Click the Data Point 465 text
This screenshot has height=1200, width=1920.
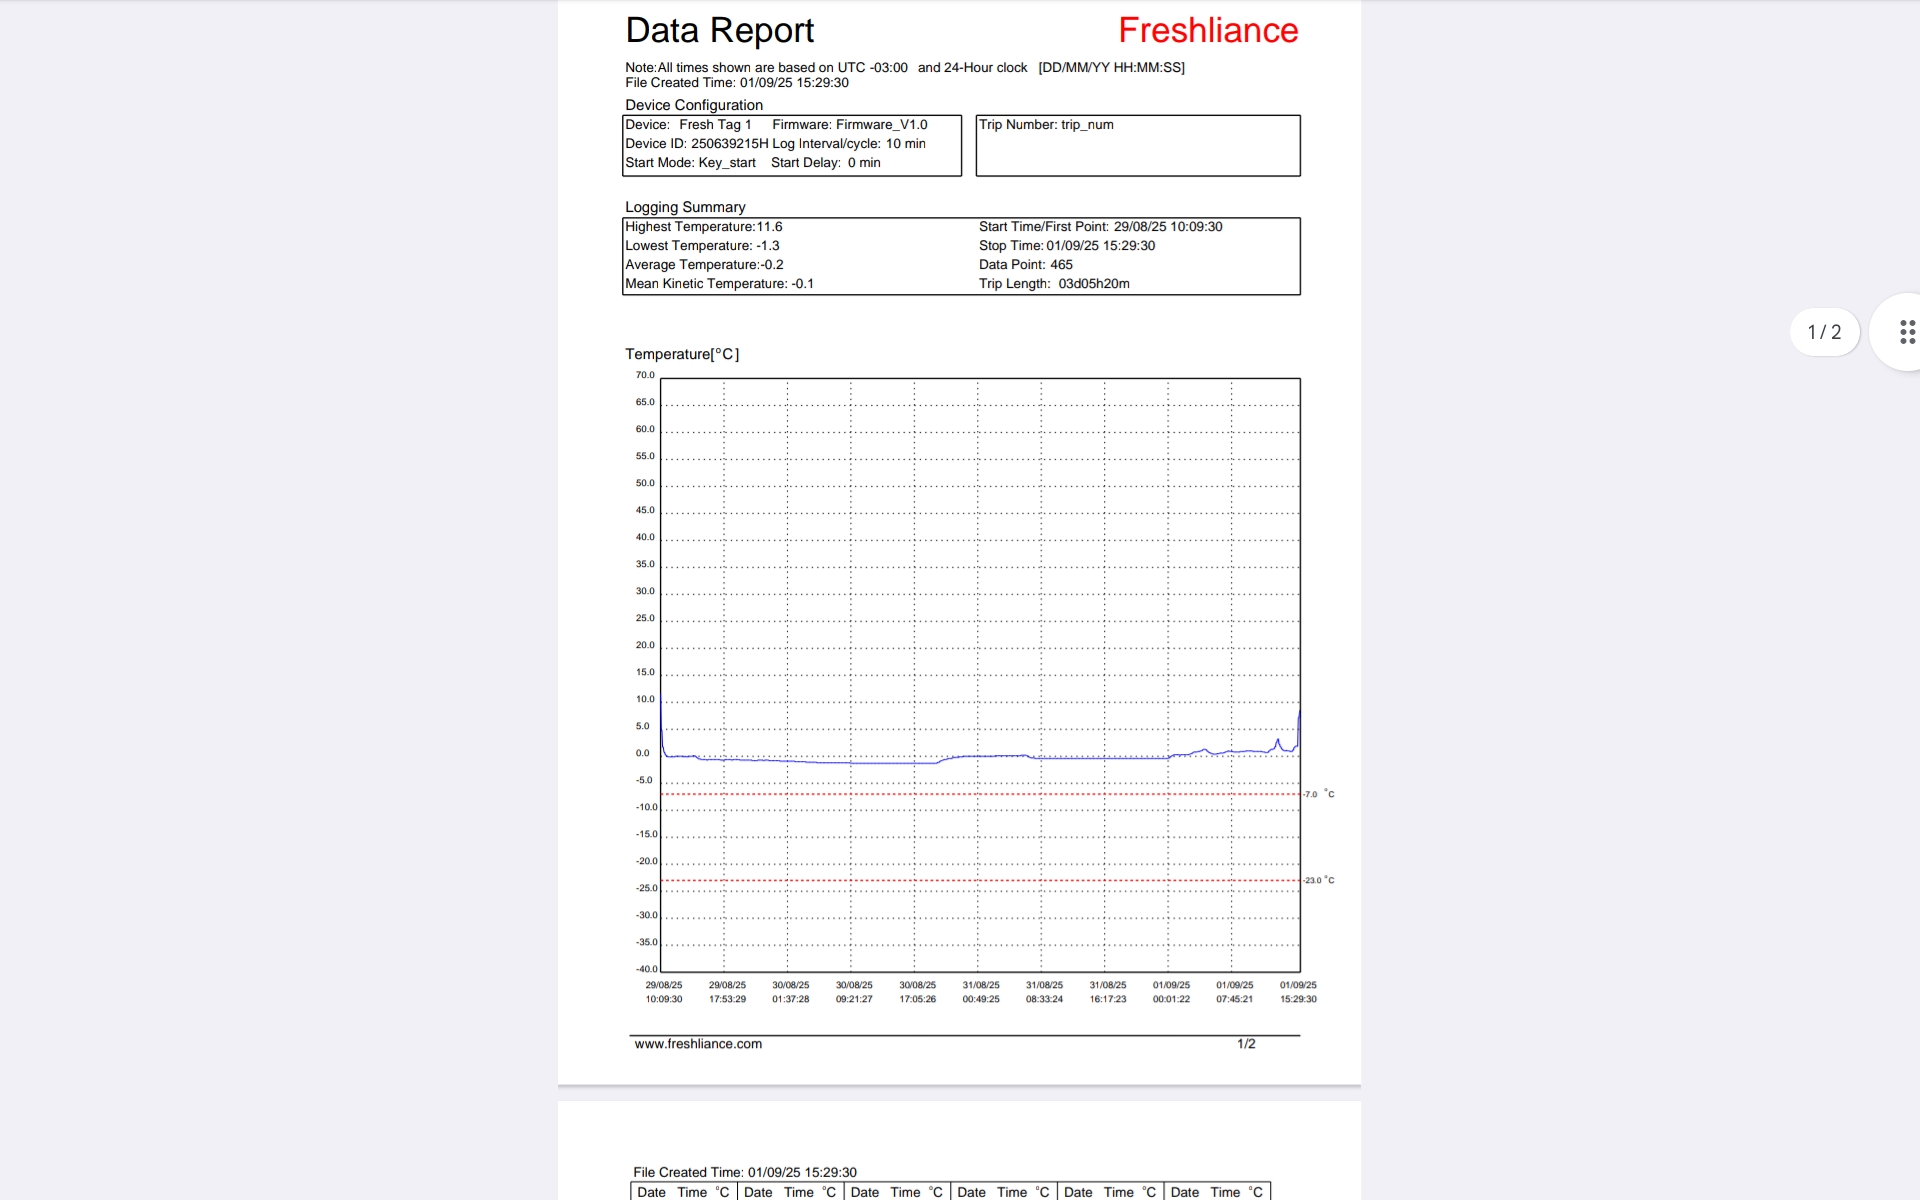point(1025,265)
